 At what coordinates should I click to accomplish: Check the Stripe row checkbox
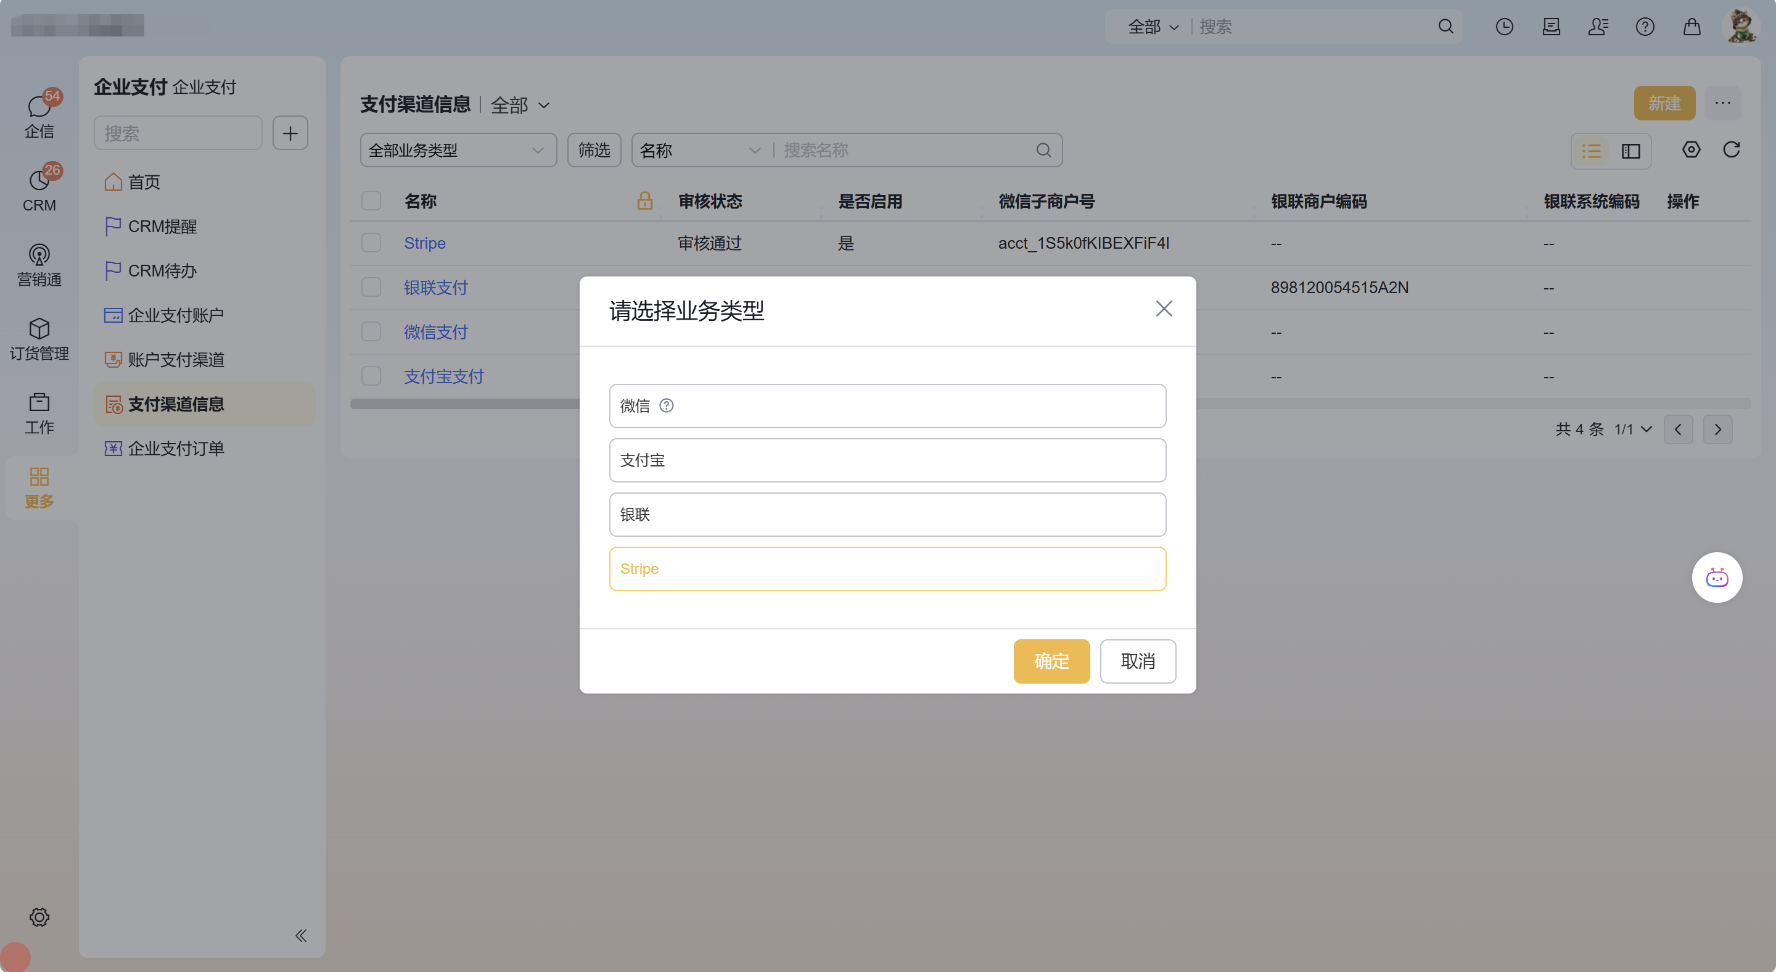(371, 243)
